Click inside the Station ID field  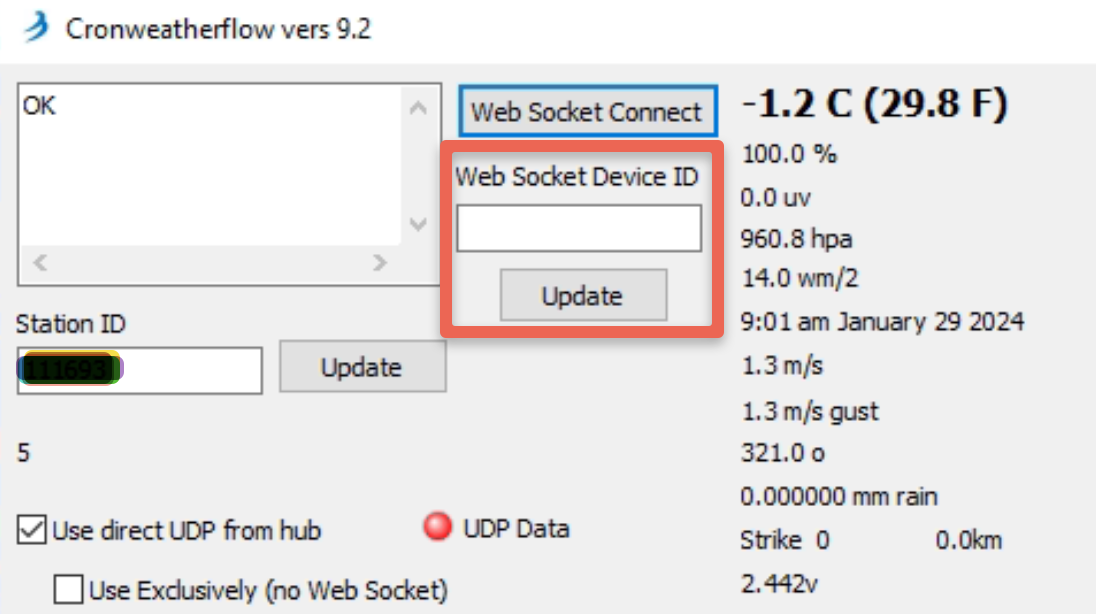pyautogui.click(x=140, y=370)
